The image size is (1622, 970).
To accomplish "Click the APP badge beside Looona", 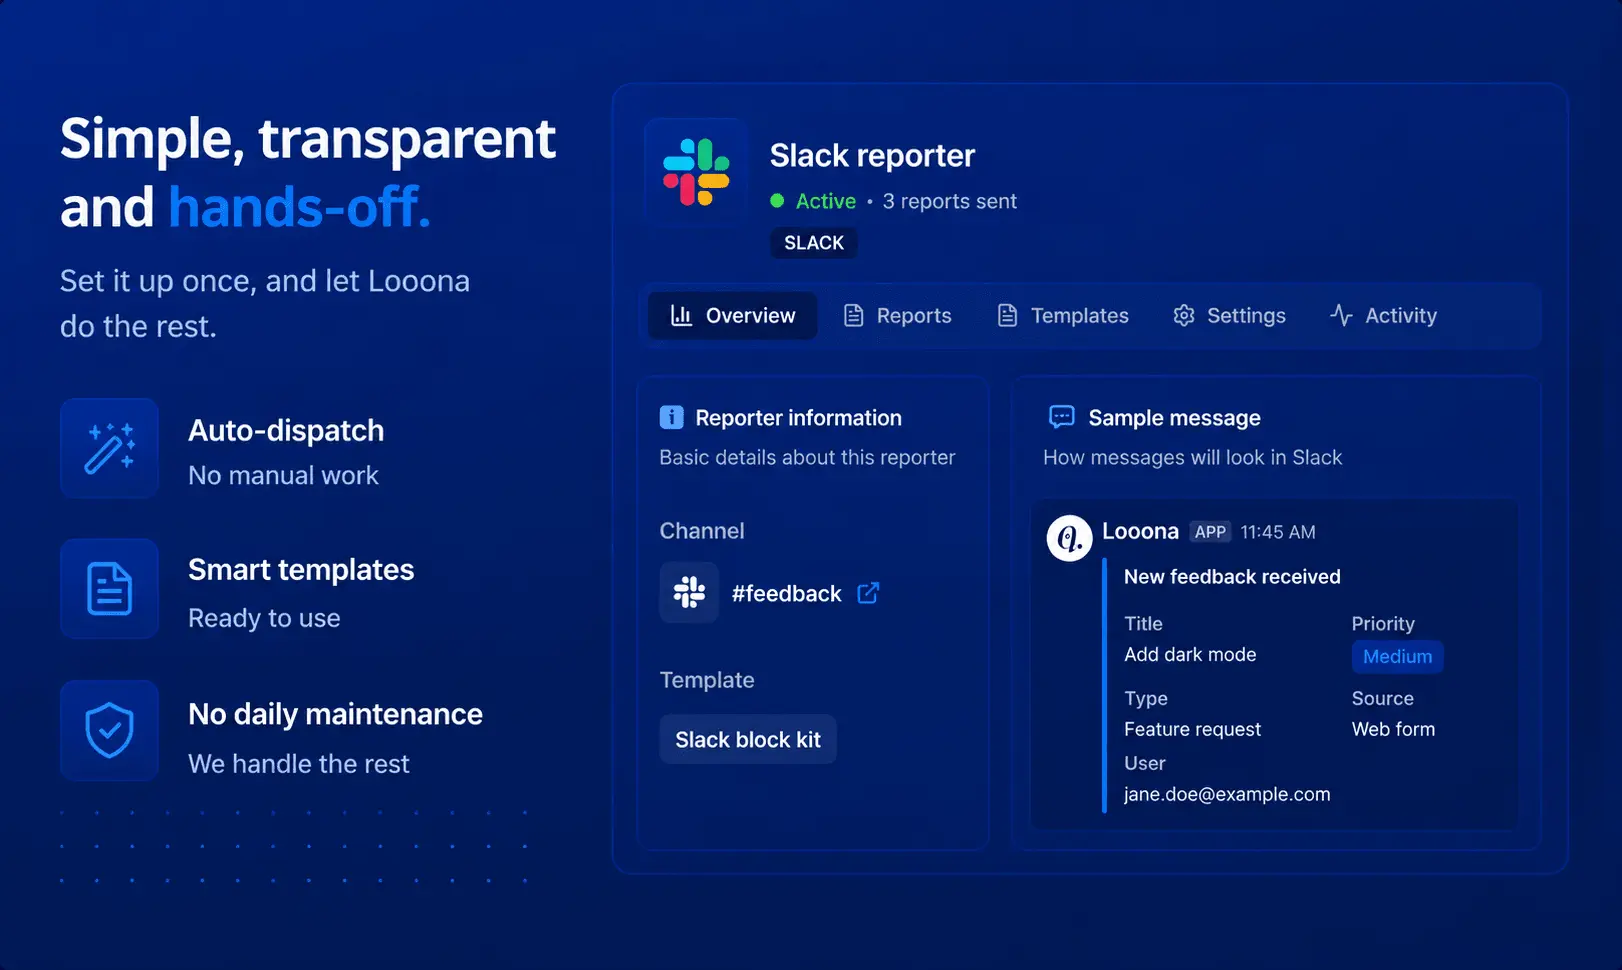I will [x=1210, y=532].
